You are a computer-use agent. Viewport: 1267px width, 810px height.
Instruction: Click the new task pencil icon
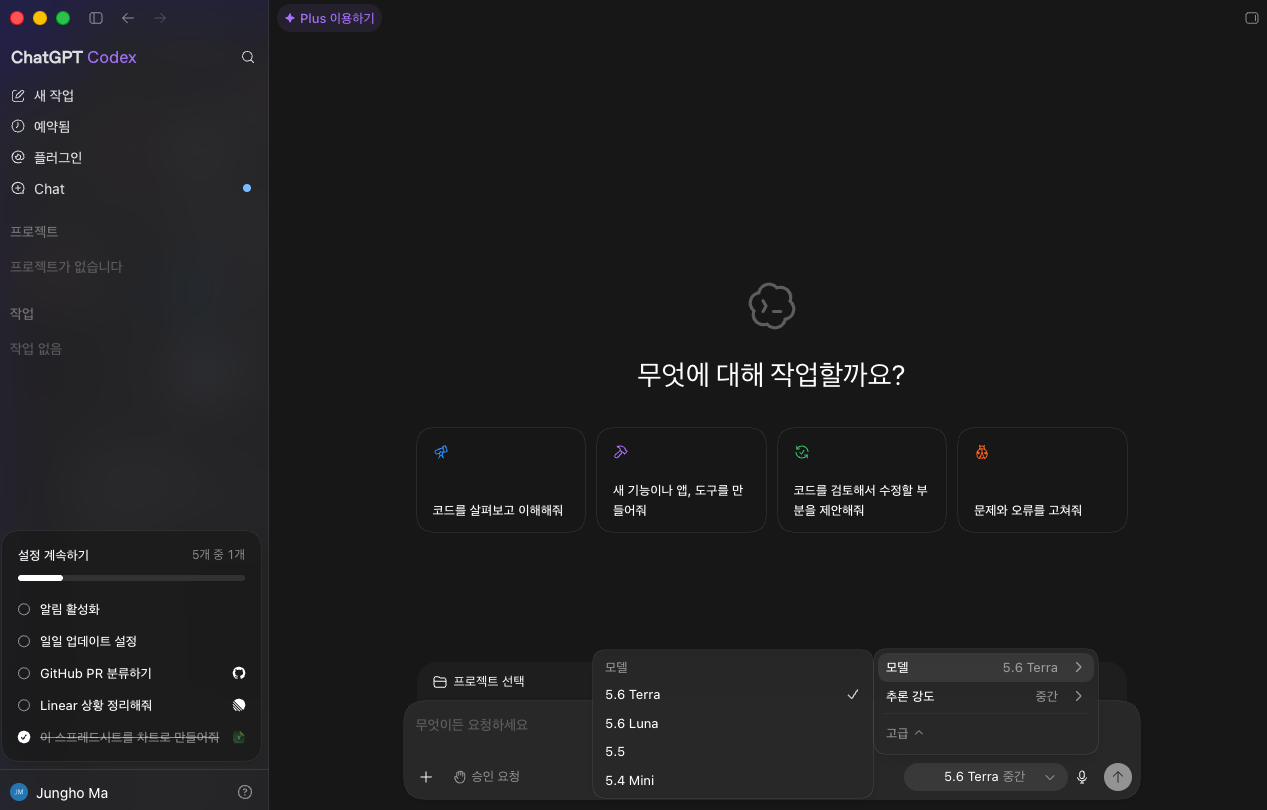17,96
